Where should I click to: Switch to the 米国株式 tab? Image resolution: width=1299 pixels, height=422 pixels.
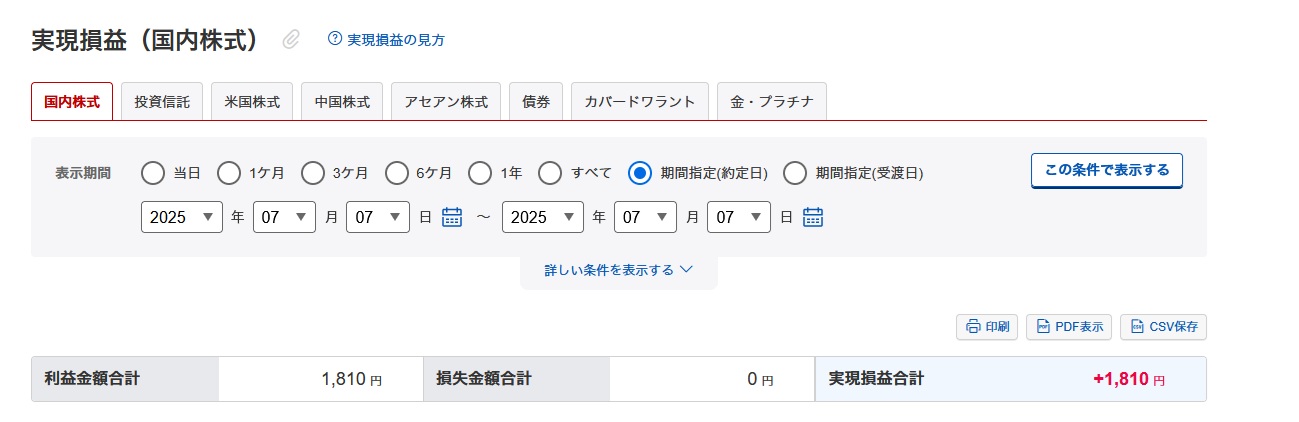252,102
